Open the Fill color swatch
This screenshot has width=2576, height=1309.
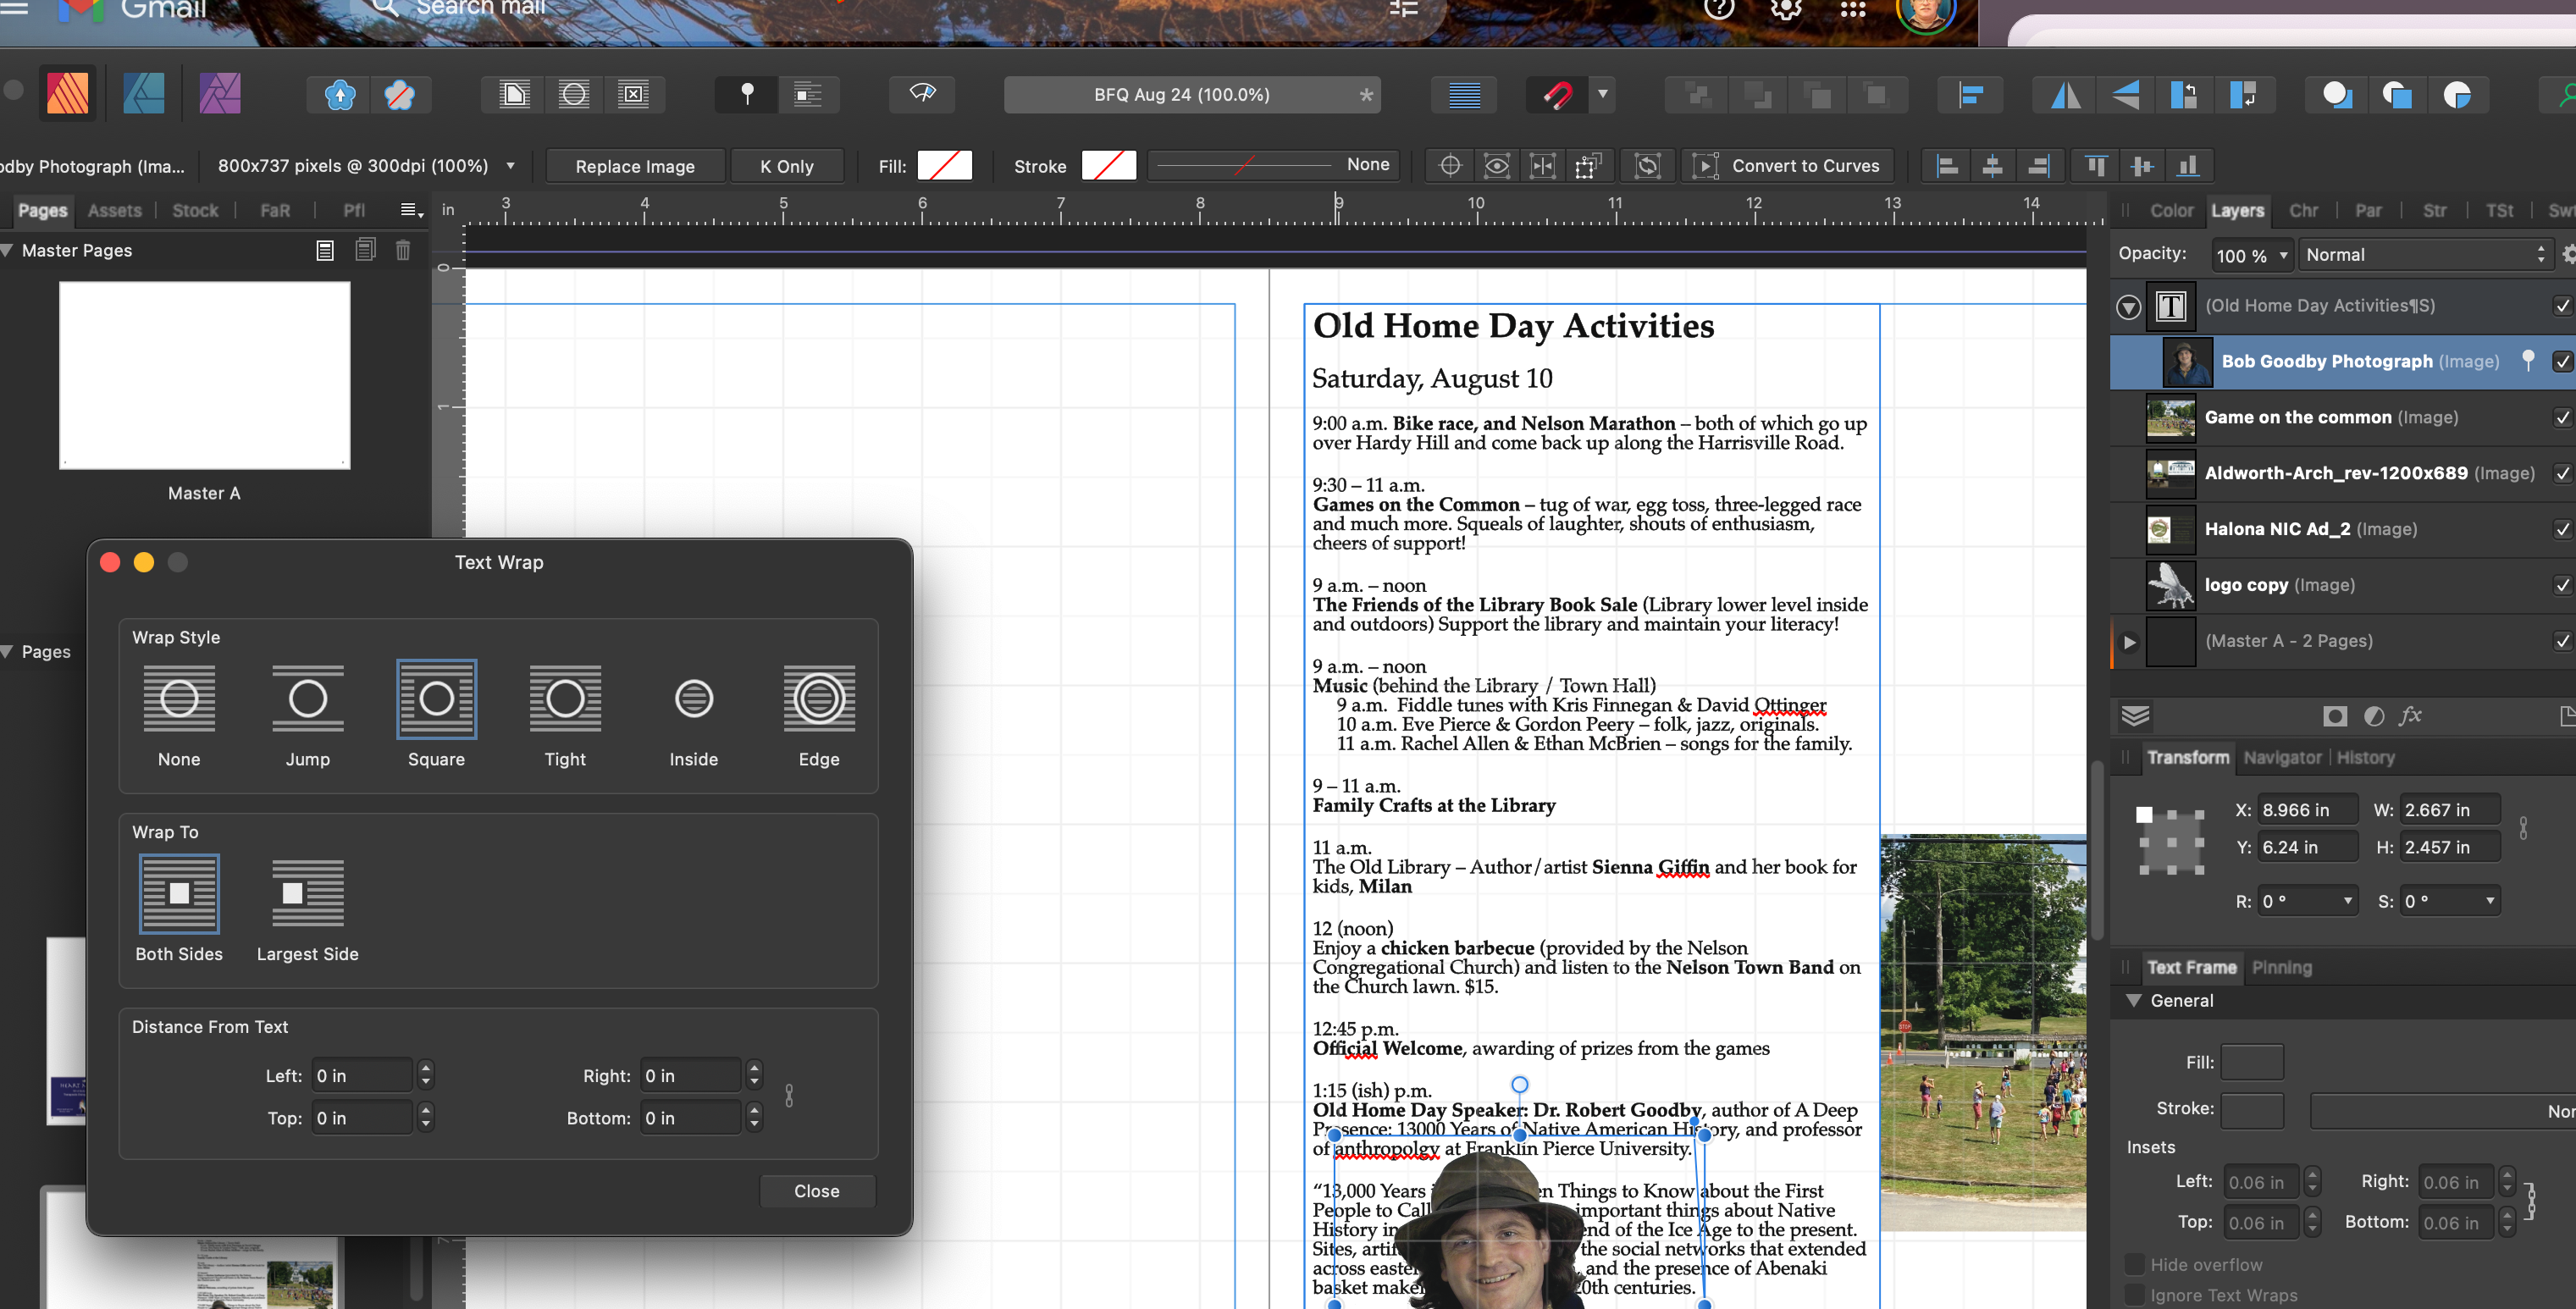click(944, 165)
